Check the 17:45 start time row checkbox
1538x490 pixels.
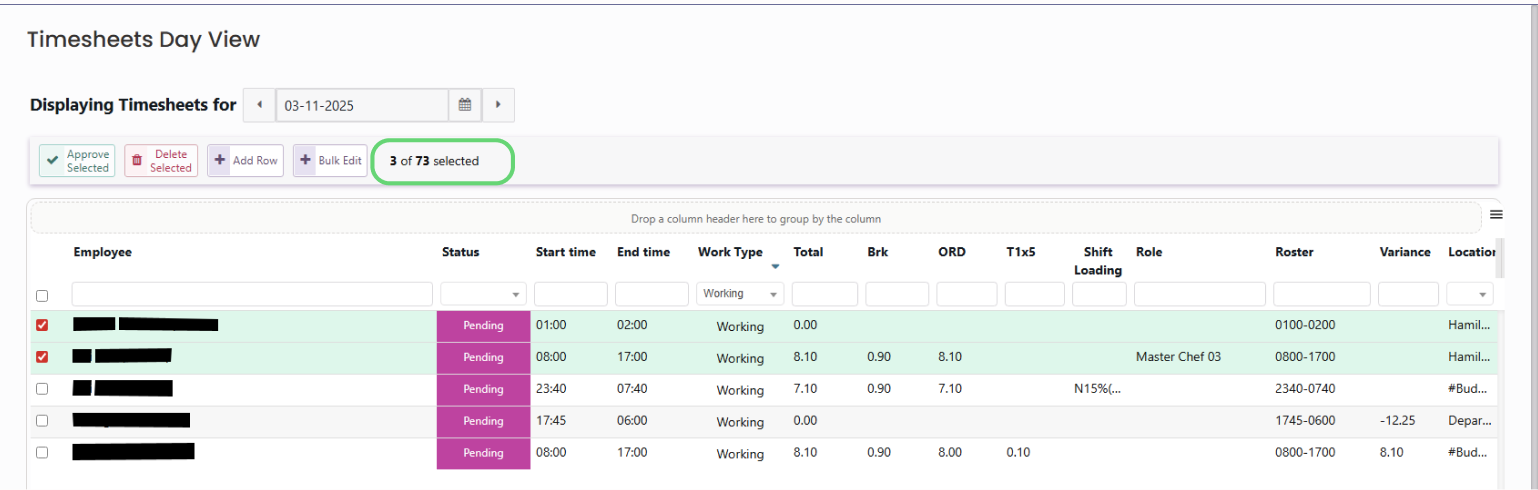[42, 421]
